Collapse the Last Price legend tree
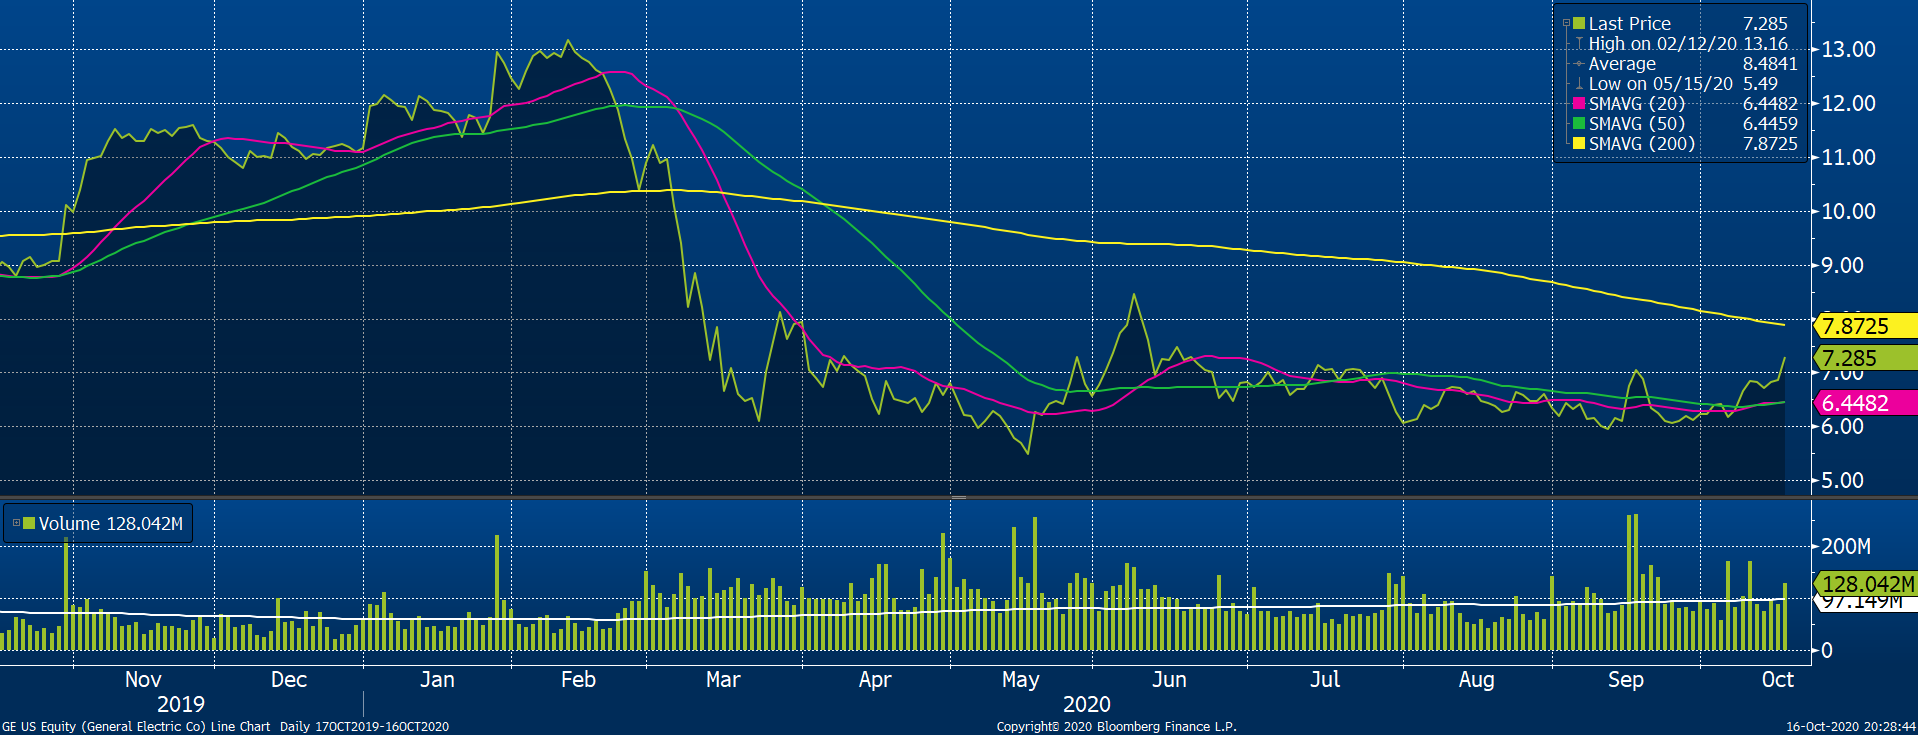Screen dimensions: 1918x735 1566,23
